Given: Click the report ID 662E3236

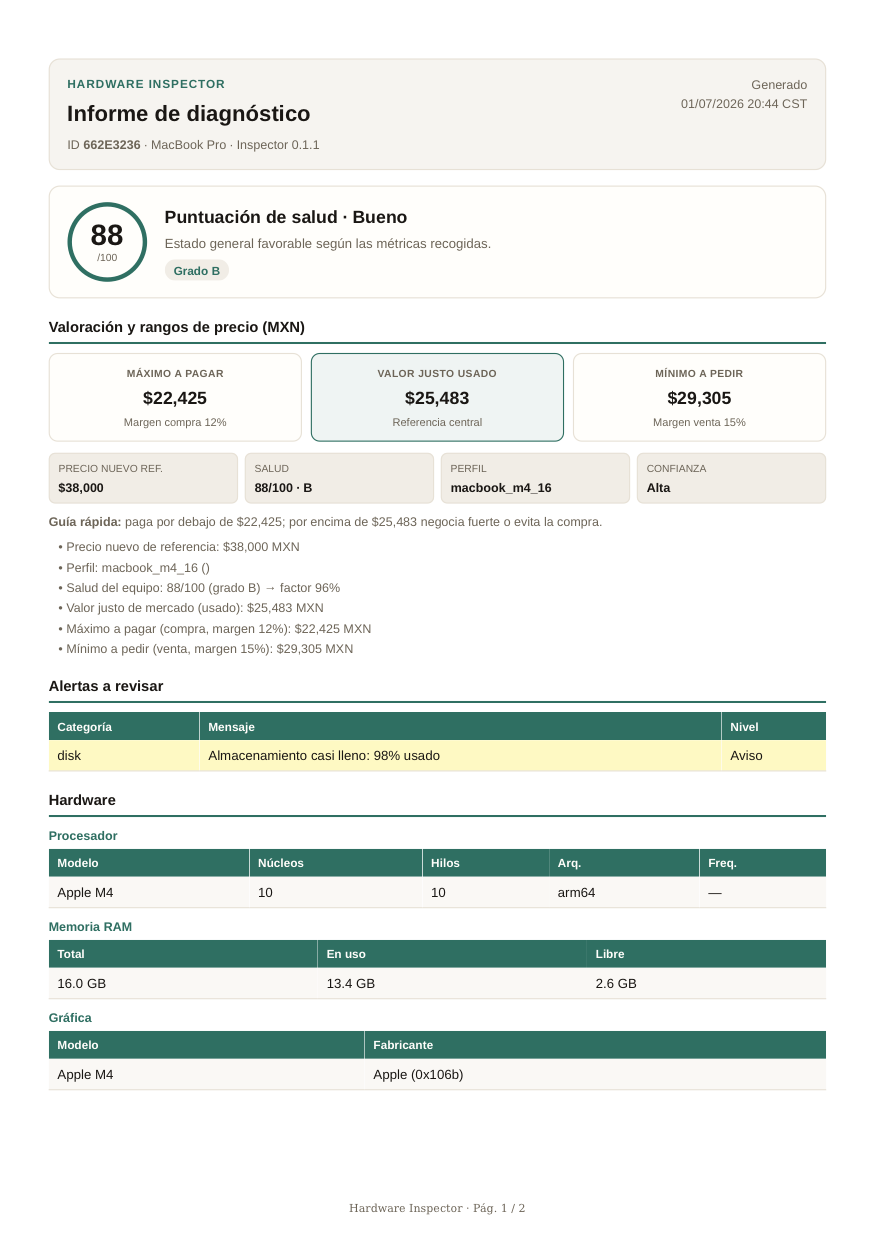Looking at the screenshot, I should point(112,145).
